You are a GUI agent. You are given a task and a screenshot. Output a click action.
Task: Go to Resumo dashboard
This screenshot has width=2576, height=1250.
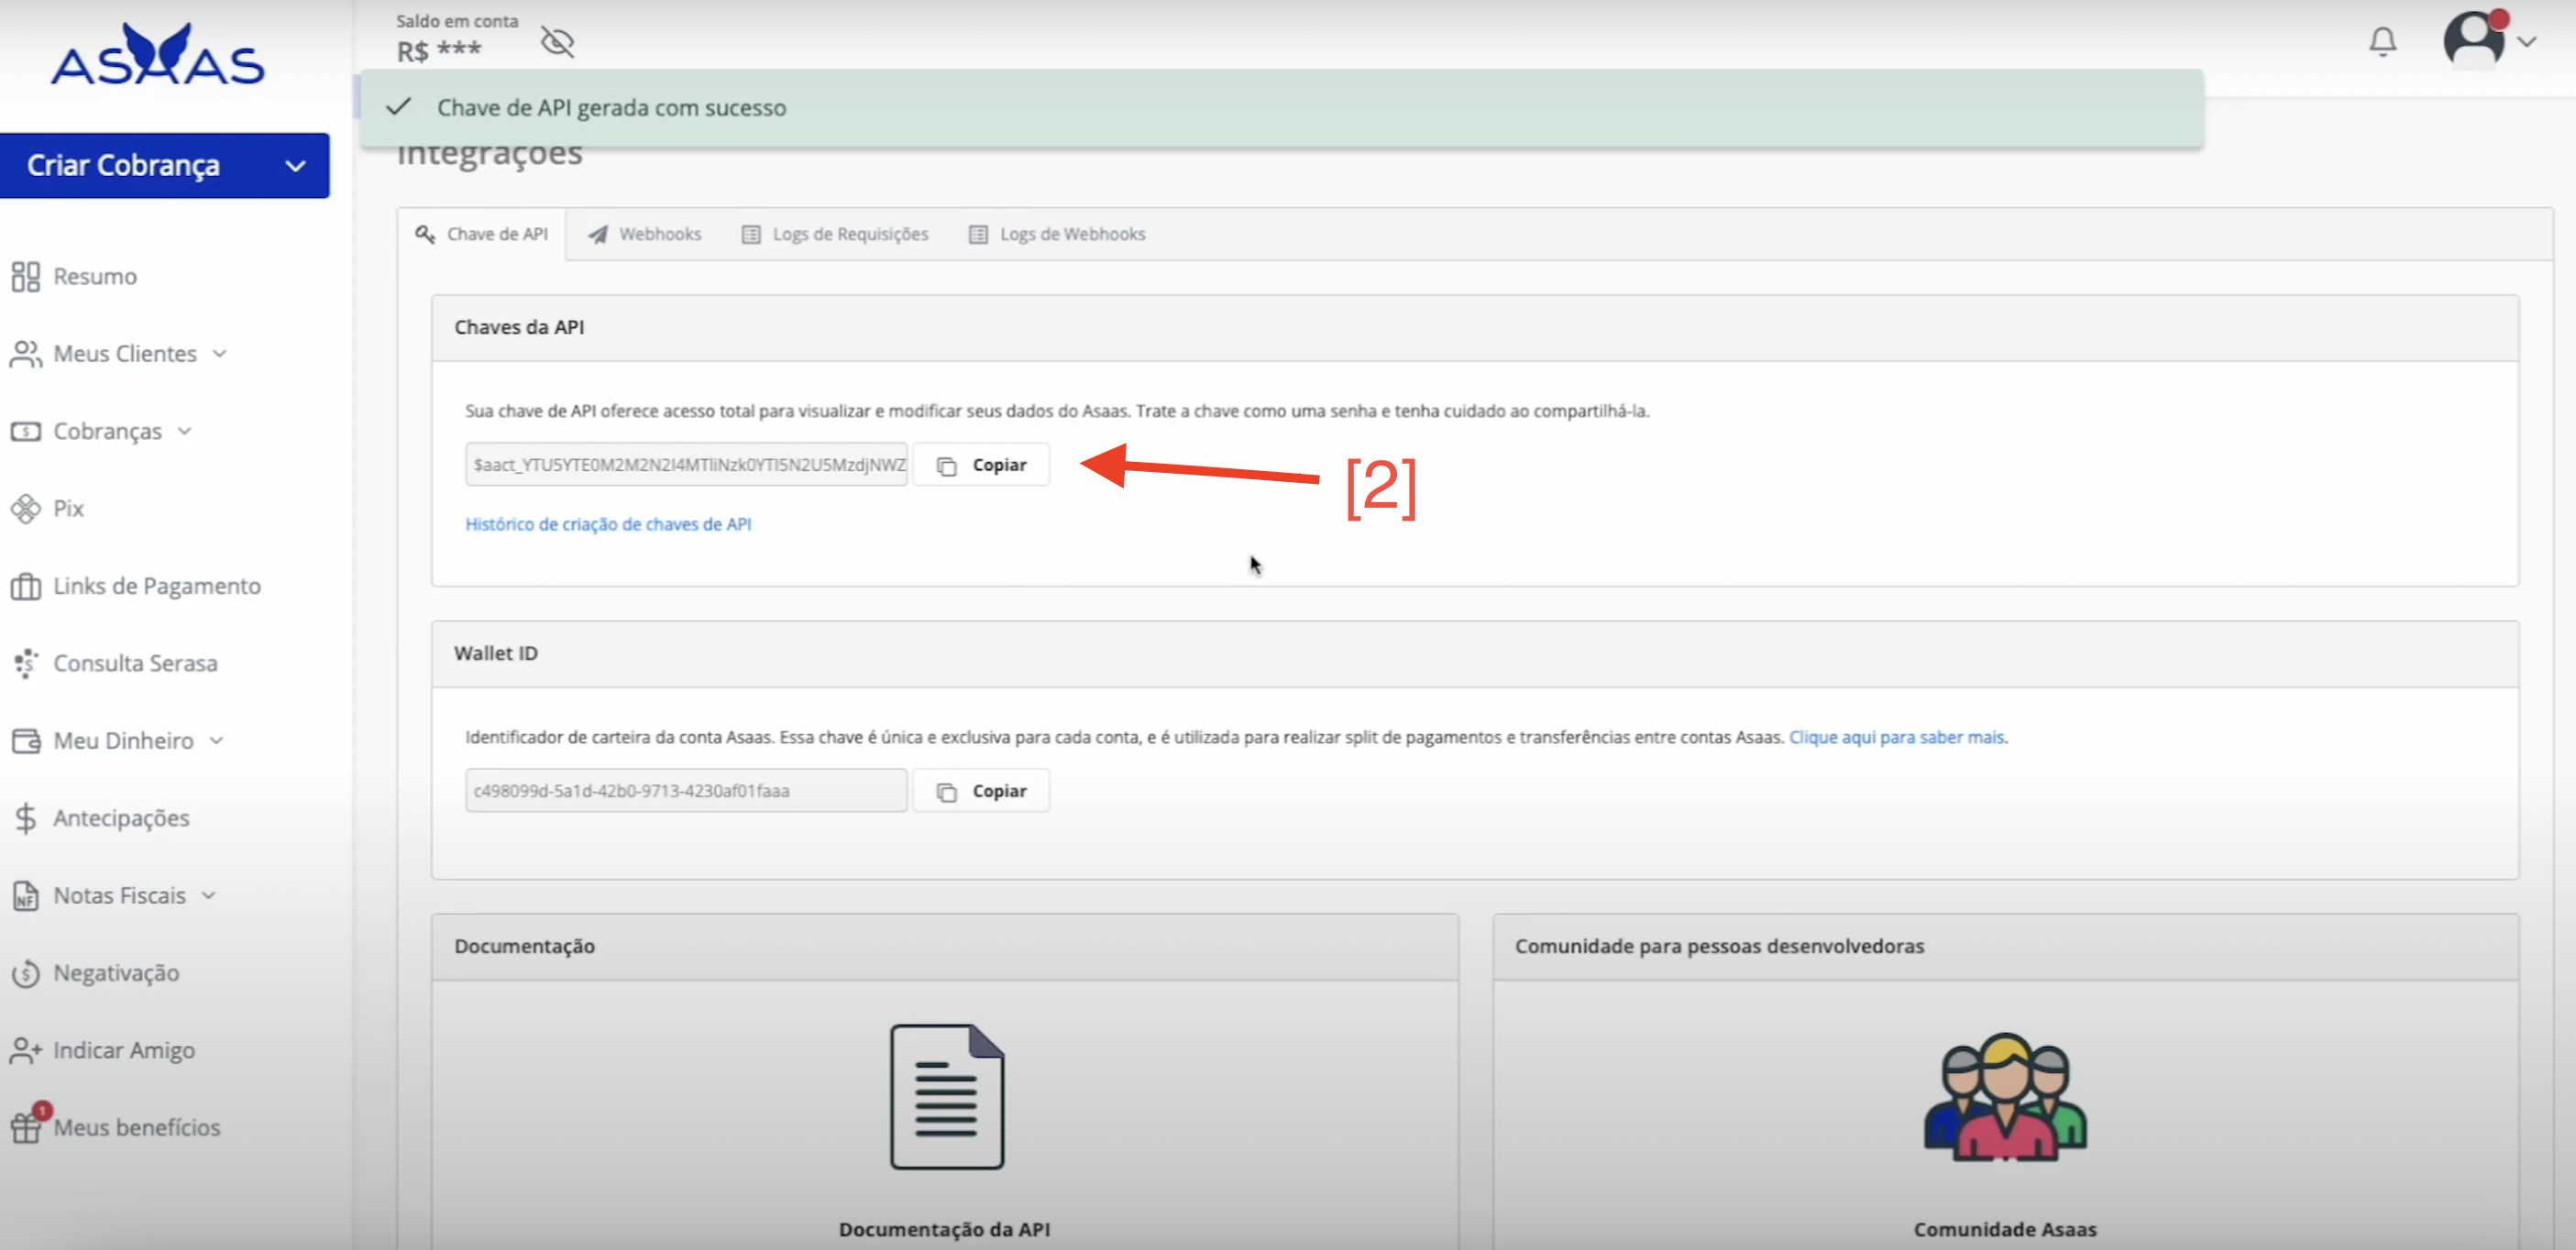tap(94, 276)
